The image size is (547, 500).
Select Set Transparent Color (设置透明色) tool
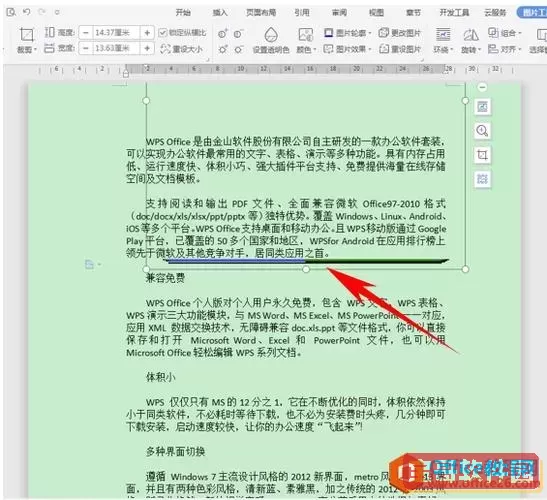271,41
